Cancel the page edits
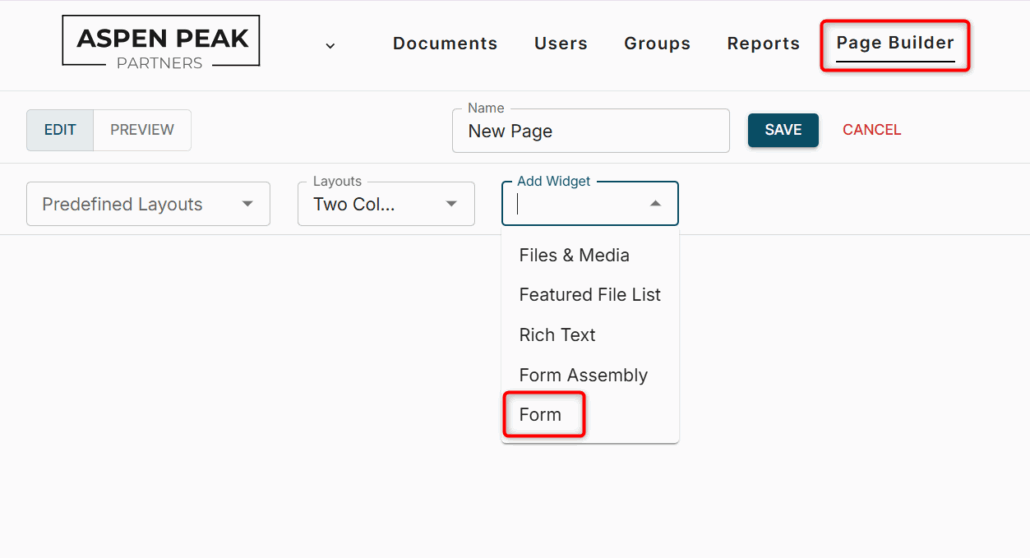The image size is (1030, 558). coord(872,130)
